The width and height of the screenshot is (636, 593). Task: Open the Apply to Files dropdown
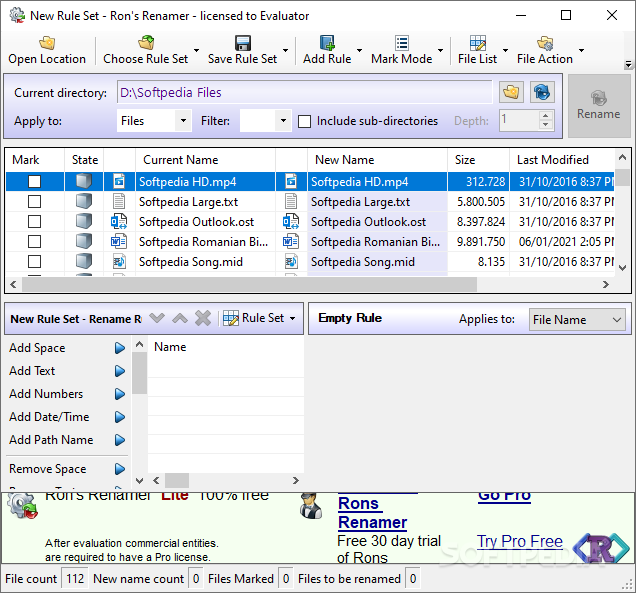click(x=183, y=120)
